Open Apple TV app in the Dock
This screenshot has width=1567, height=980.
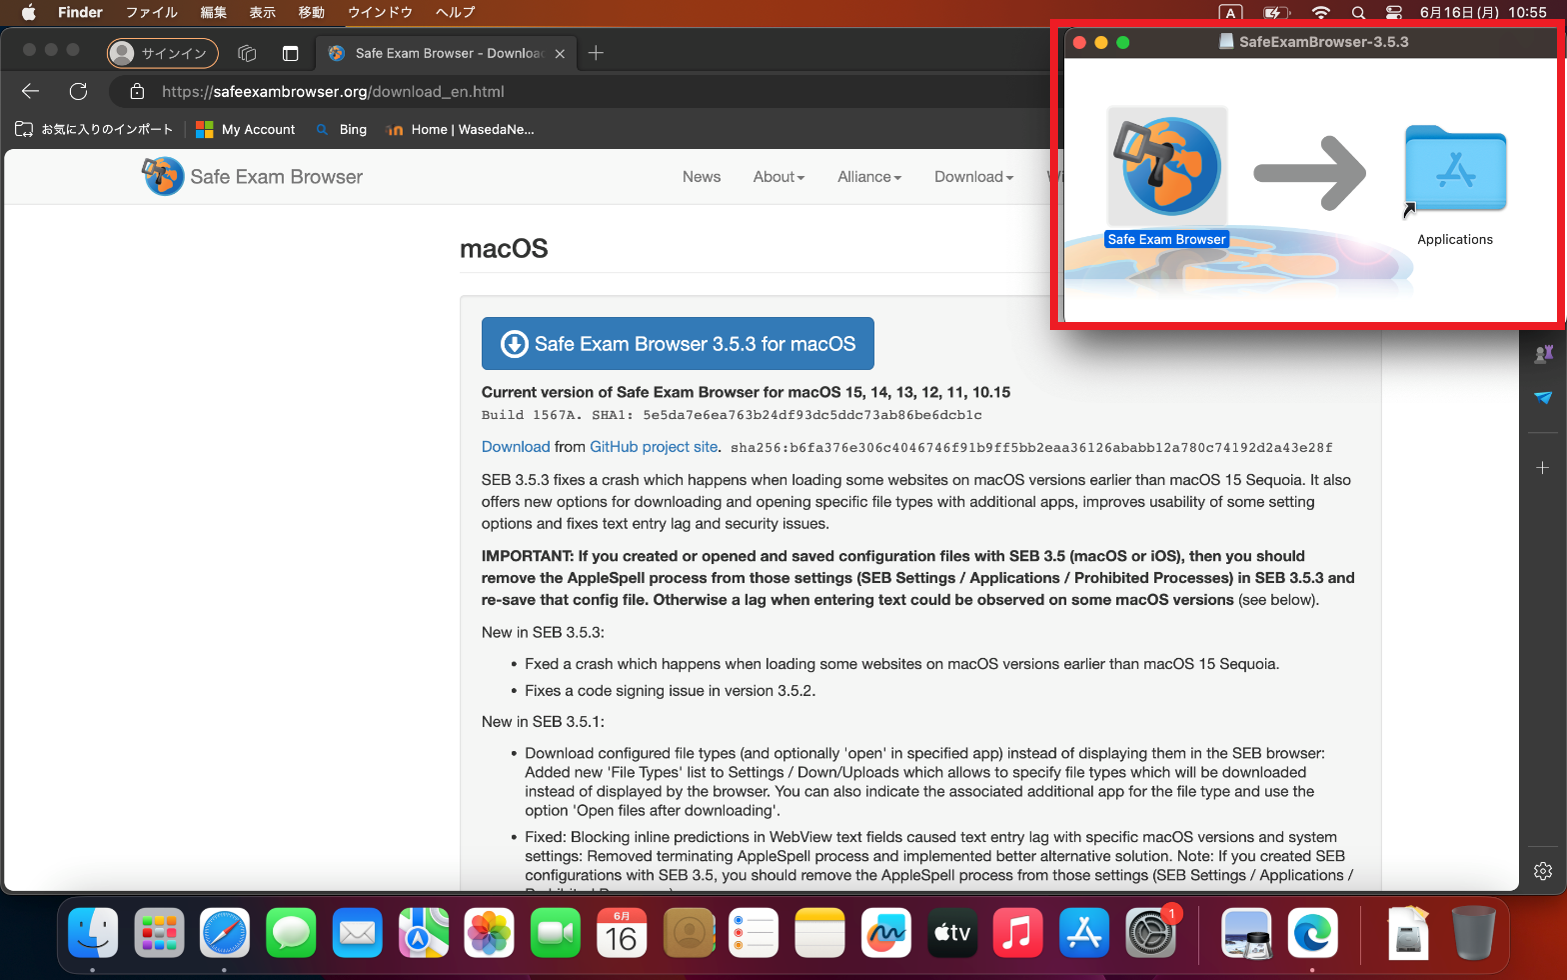coord(952,934)
